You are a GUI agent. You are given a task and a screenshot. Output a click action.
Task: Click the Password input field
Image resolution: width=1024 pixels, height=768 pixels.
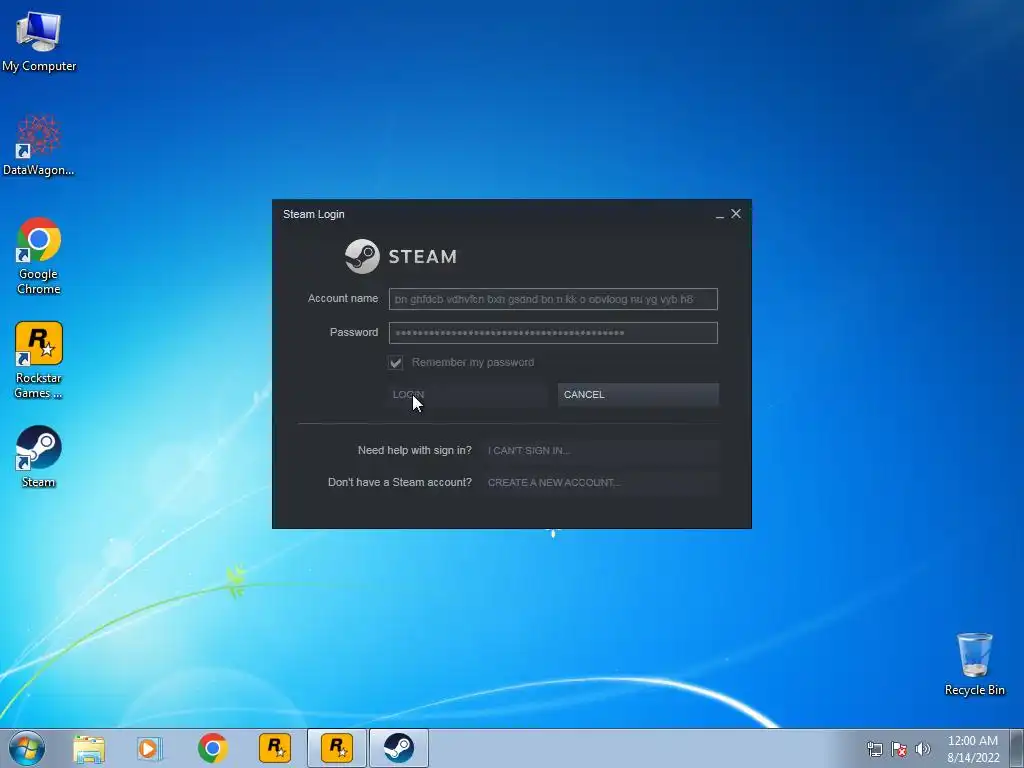[x=553, y=333]
